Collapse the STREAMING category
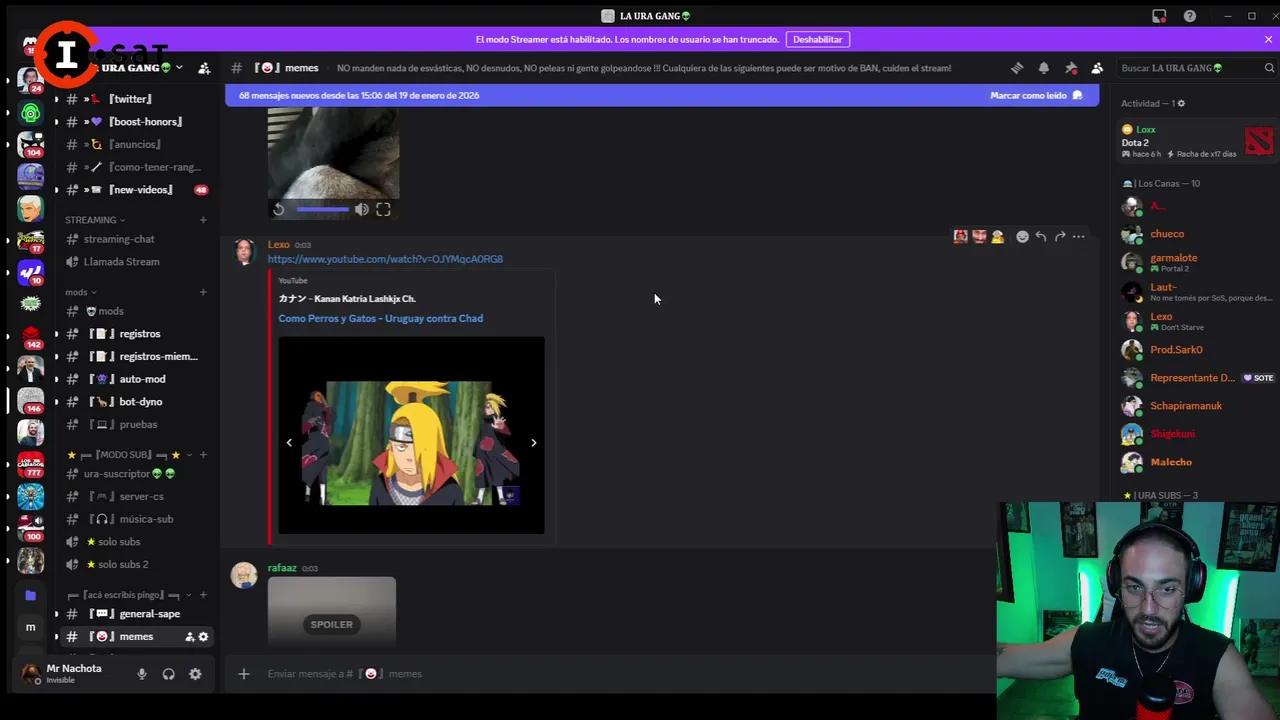Image resolution: width=1280 pixels, height=720 pixels. (95, 220)
